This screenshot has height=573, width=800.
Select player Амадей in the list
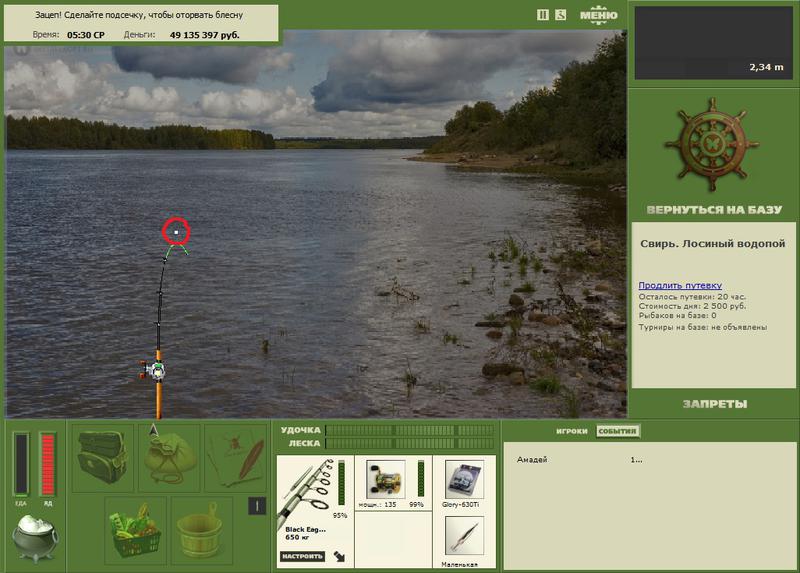tap(532, 459)
